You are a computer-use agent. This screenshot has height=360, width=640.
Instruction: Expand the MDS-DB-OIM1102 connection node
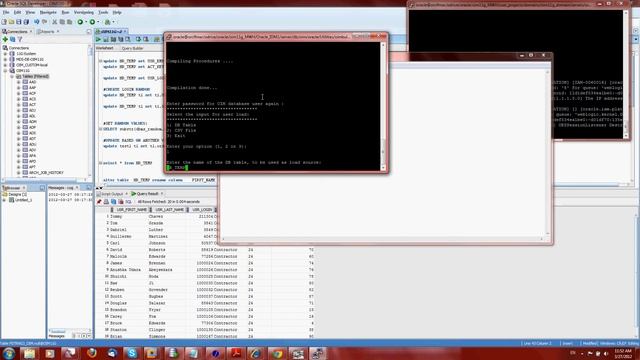pyautogui.click(x=6, y=59)
